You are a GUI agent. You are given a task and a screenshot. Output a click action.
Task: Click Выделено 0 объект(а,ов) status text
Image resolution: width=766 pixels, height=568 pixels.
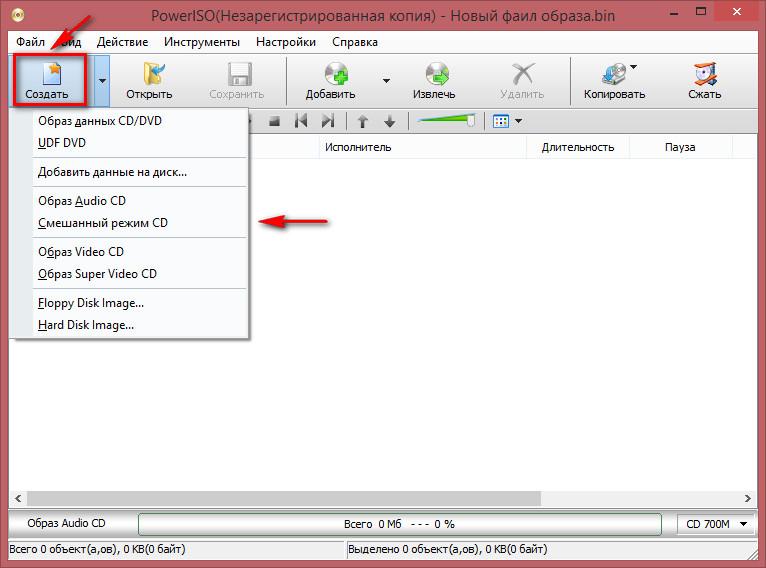click(447, 549)
